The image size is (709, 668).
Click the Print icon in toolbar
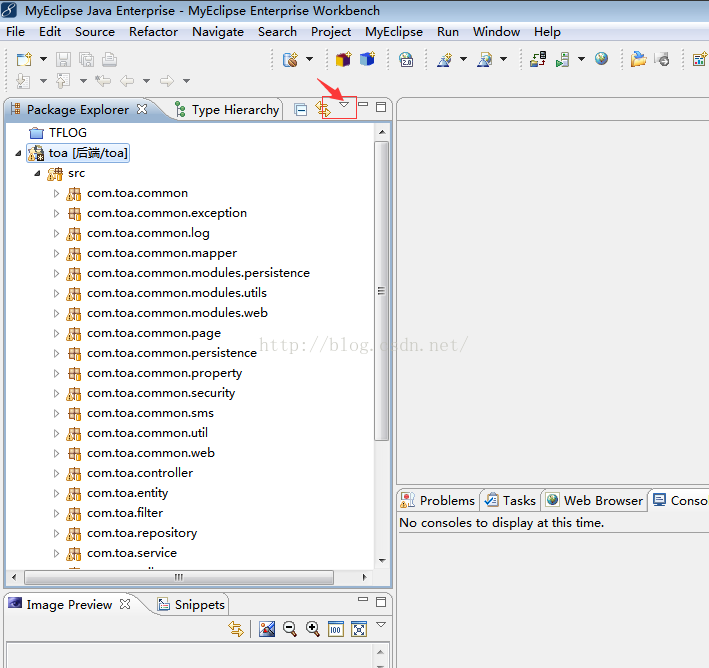(x=109, y=60)
